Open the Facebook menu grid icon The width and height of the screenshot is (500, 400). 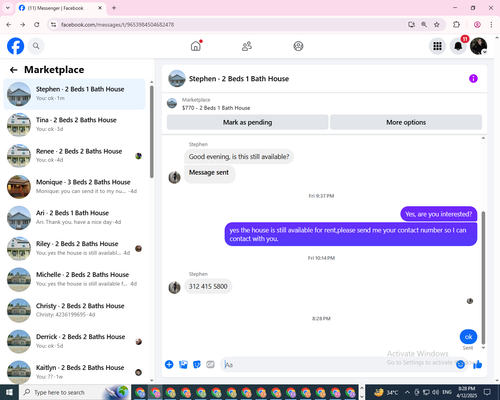[437, 46]
